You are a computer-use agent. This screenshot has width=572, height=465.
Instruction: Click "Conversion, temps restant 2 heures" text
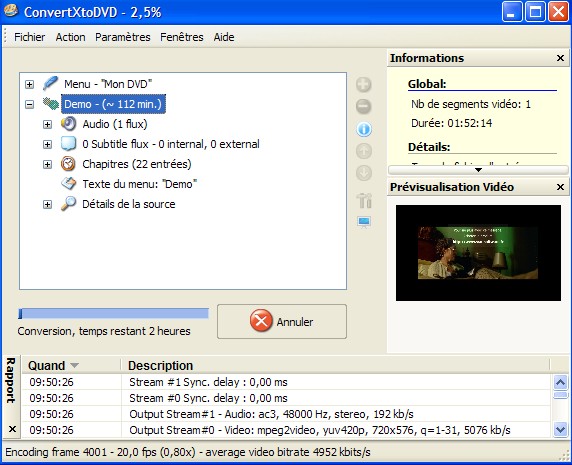(104, 331)
